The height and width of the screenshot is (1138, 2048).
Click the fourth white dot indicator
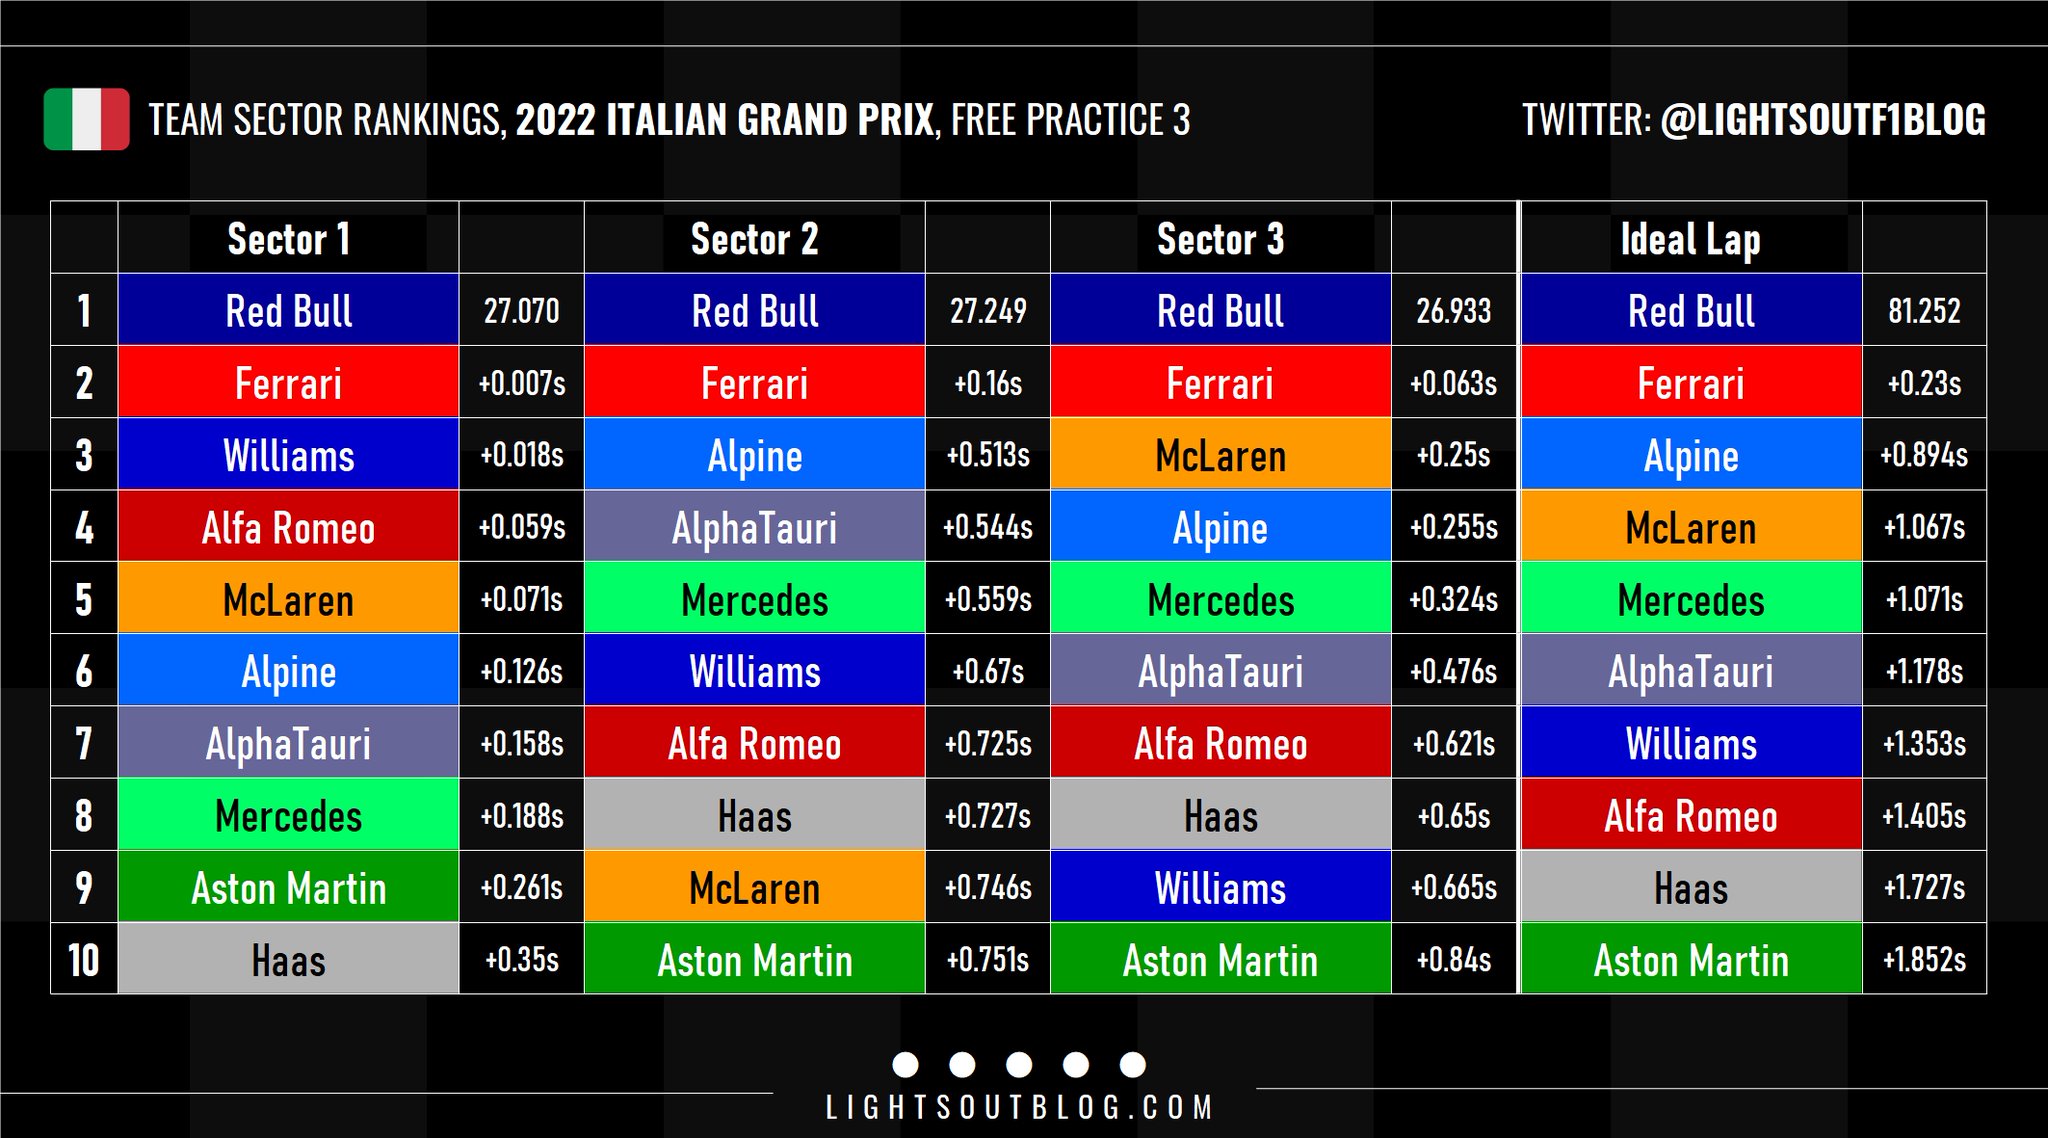pyautogui.click(x=1076, y=1064)
